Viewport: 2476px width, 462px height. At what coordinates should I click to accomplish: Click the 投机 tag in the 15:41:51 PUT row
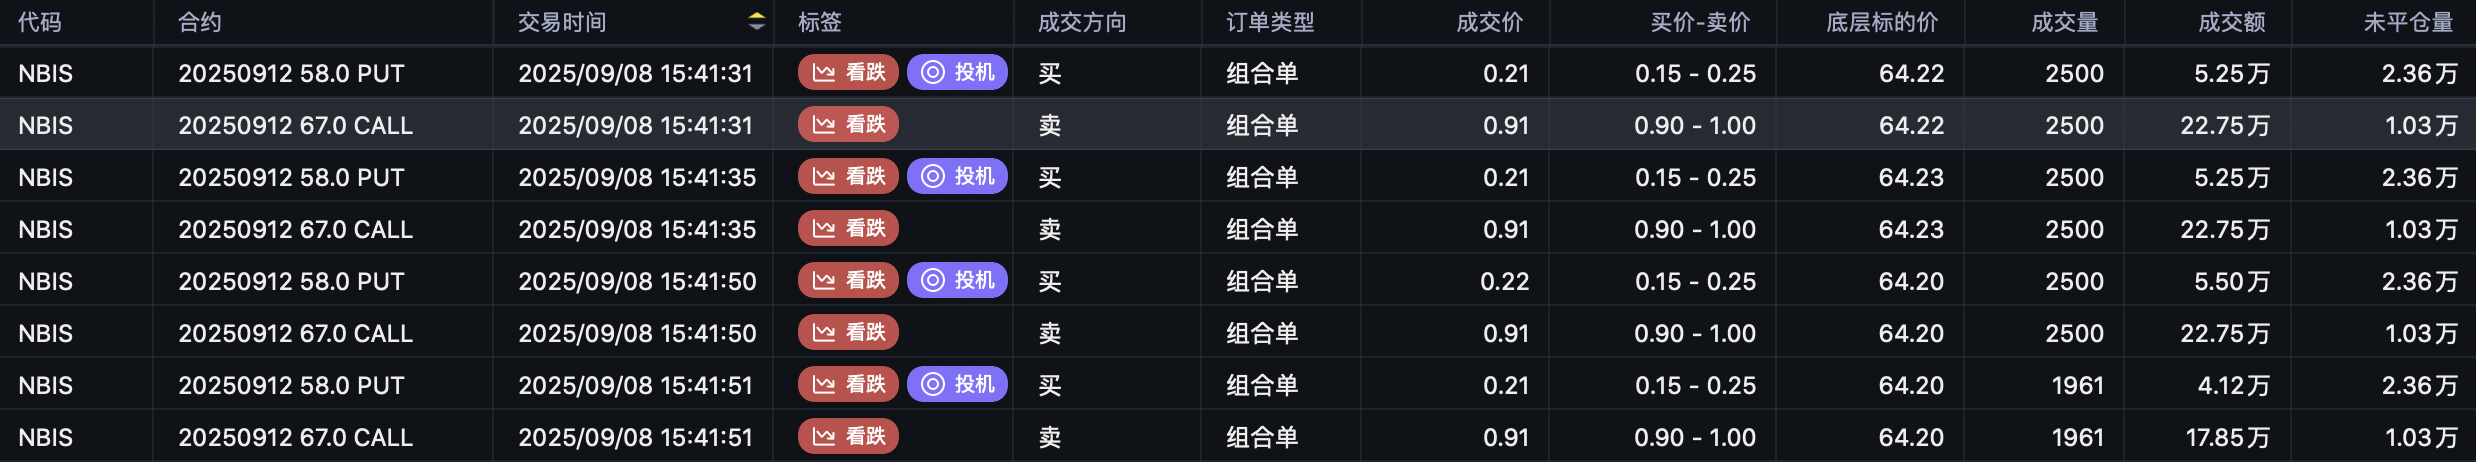[x=957, y=384]
